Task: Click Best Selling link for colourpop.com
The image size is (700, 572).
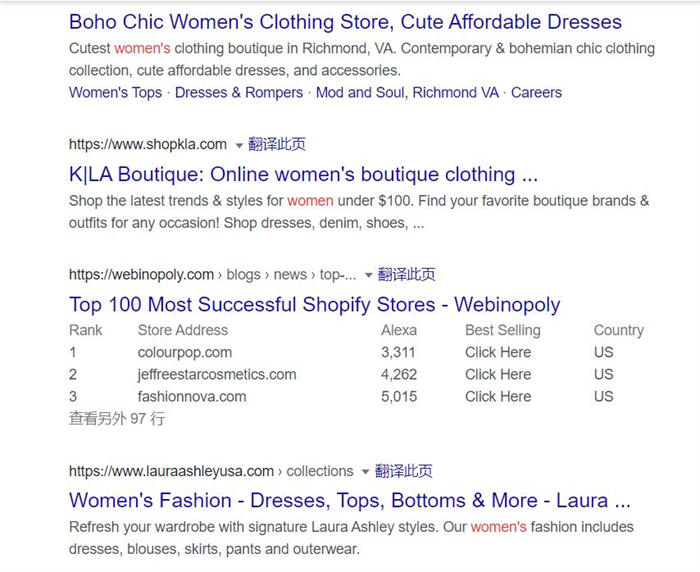Action: tap(497, 352)
